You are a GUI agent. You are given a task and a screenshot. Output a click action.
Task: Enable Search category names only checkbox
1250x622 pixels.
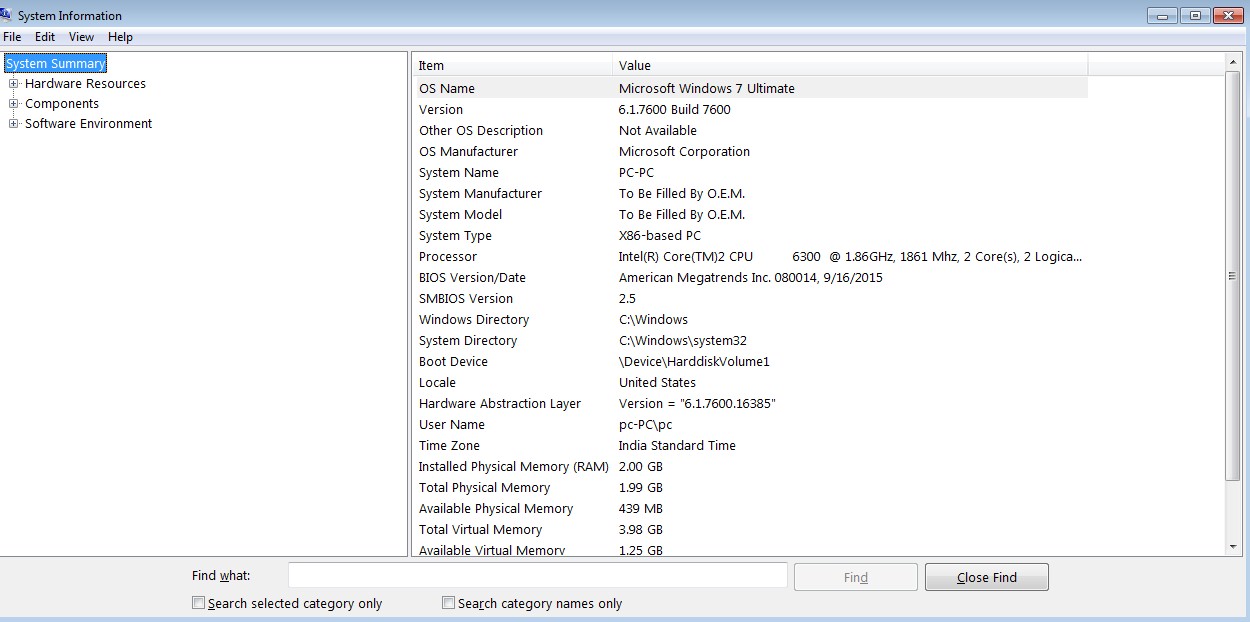[x=449, y=603]
